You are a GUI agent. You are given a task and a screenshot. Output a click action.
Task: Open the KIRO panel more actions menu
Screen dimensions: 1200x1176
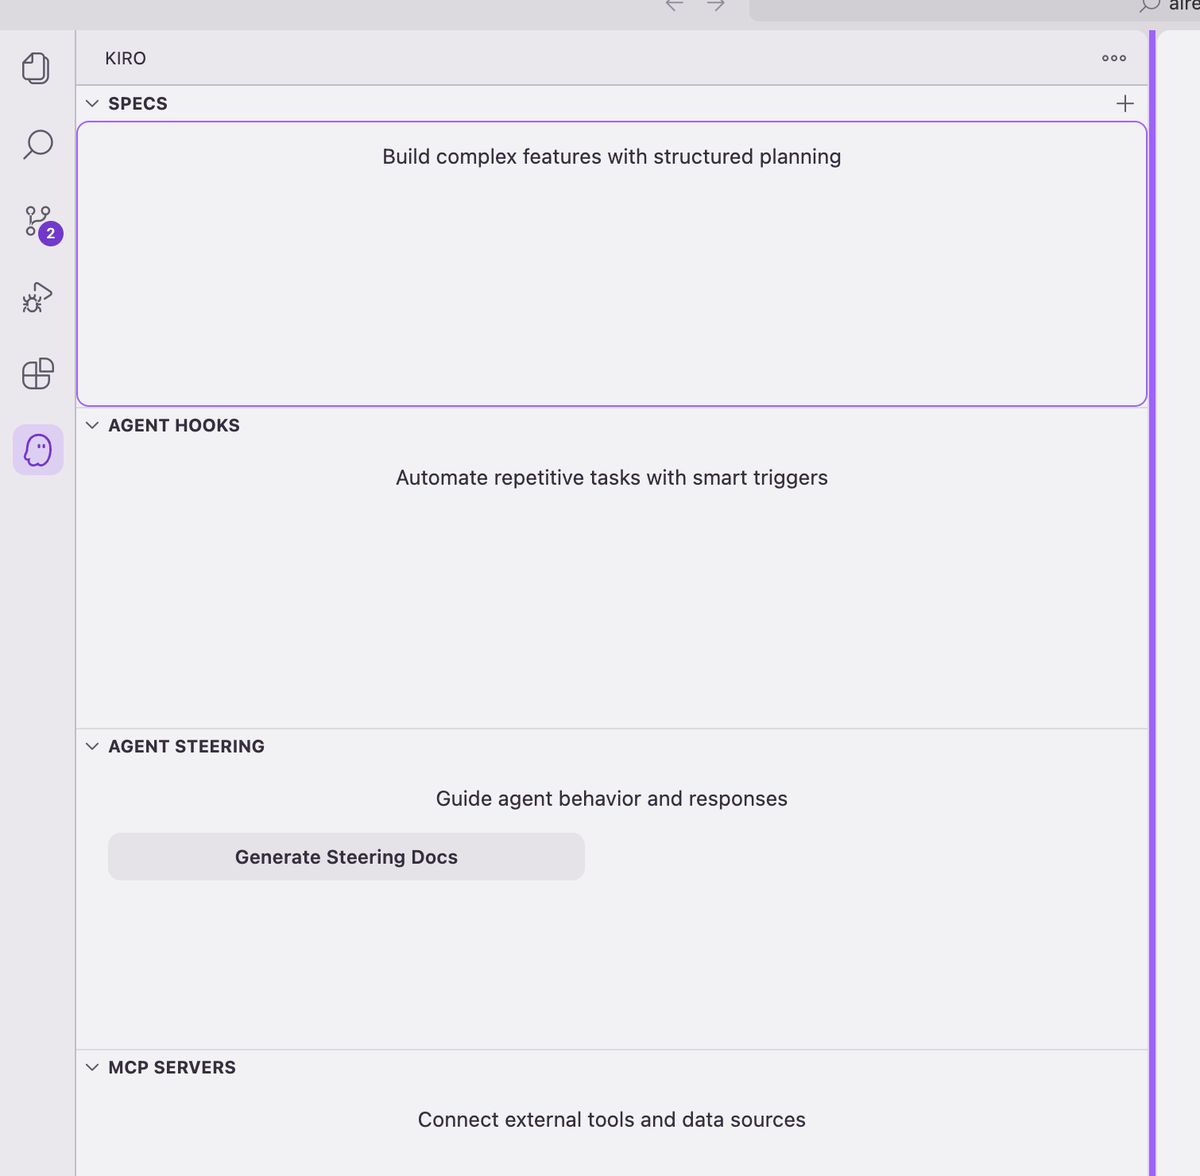click(x=1113, y=58)
